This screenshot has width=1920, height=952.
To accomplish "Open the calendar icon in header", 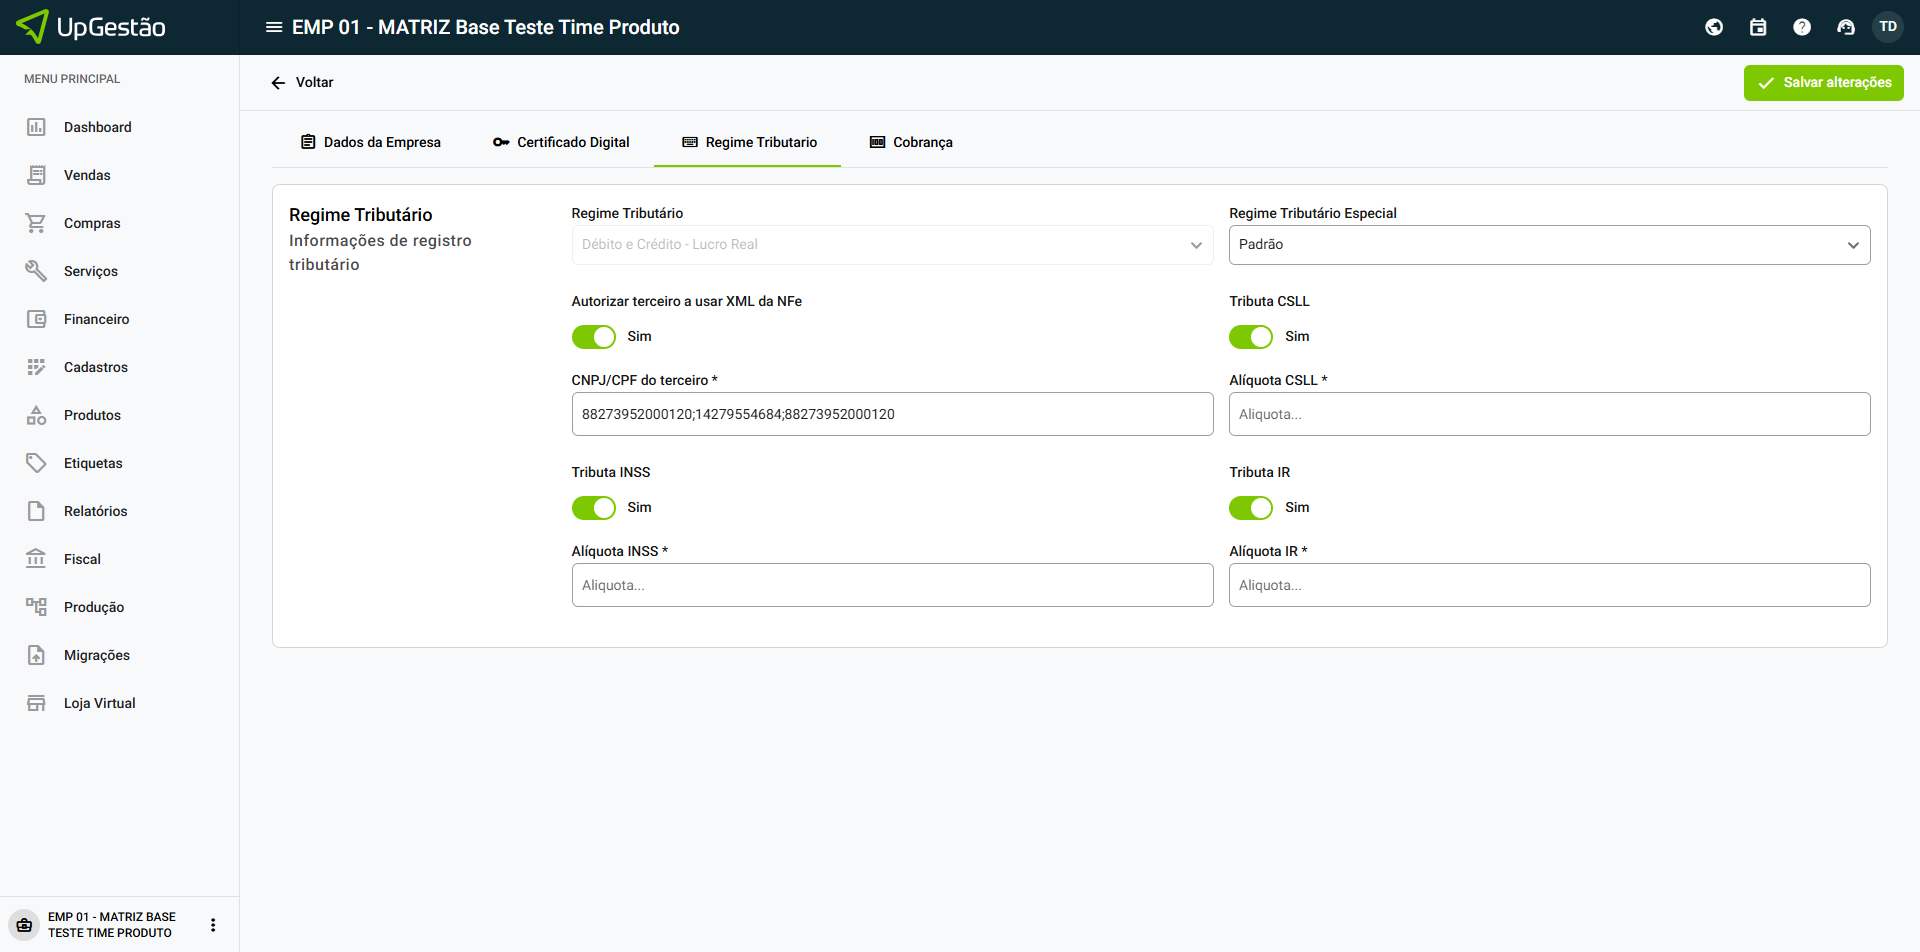I will click(1758, 27).
